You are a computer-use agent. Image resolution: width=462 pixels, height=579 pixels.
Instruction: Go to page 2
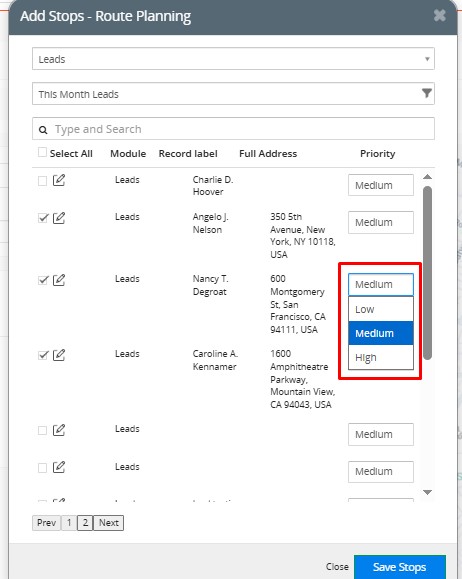point(85,523)
